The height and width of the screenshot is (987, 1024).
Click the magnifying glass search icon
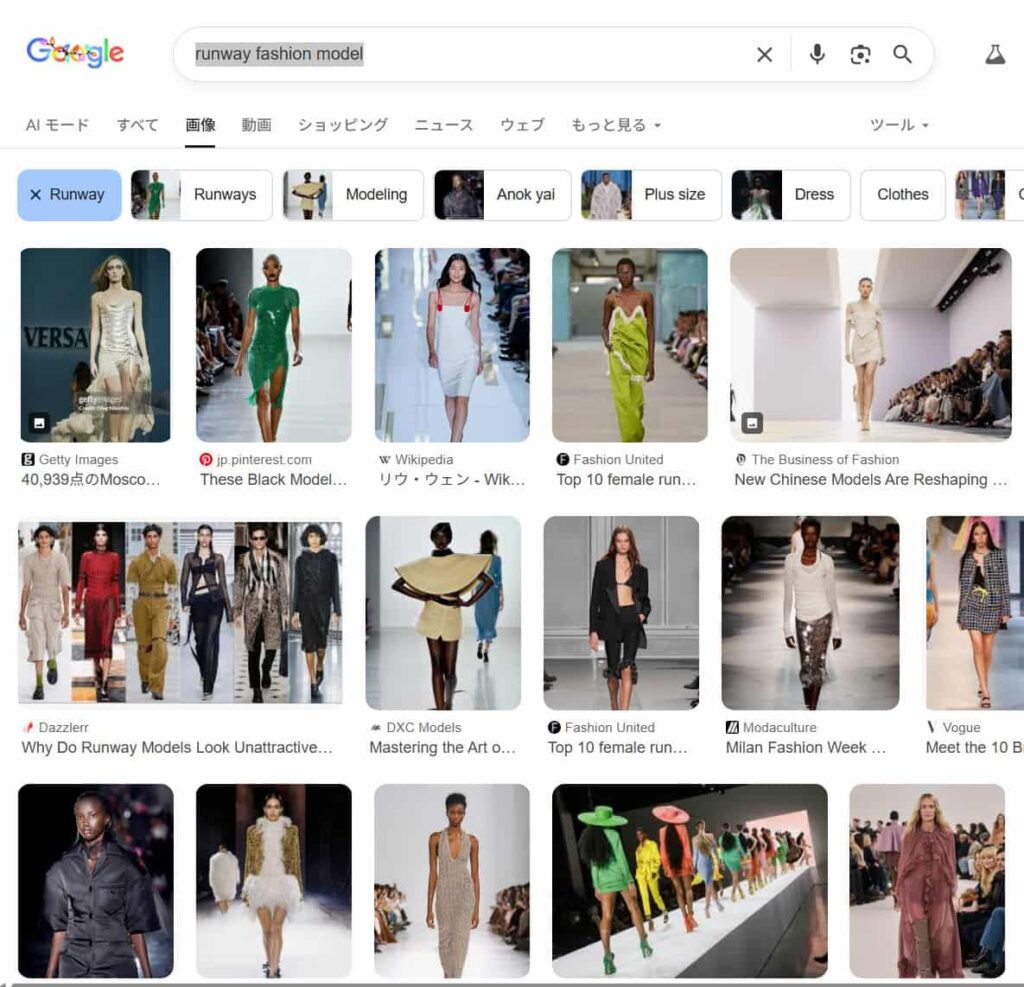point(902,55)
